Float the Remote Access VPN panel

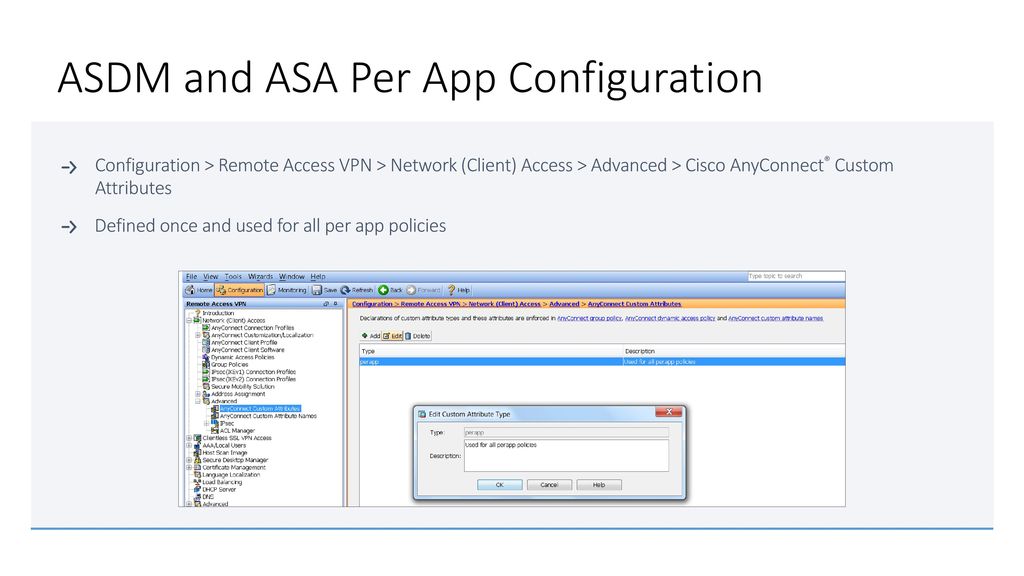click(326, 304)
